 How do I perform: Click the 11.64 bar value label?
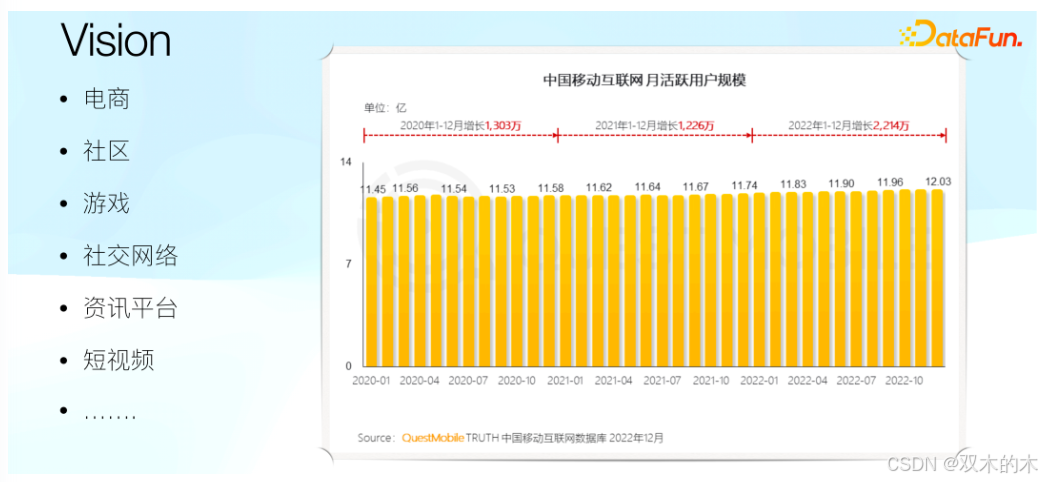(x=649, y=187)
